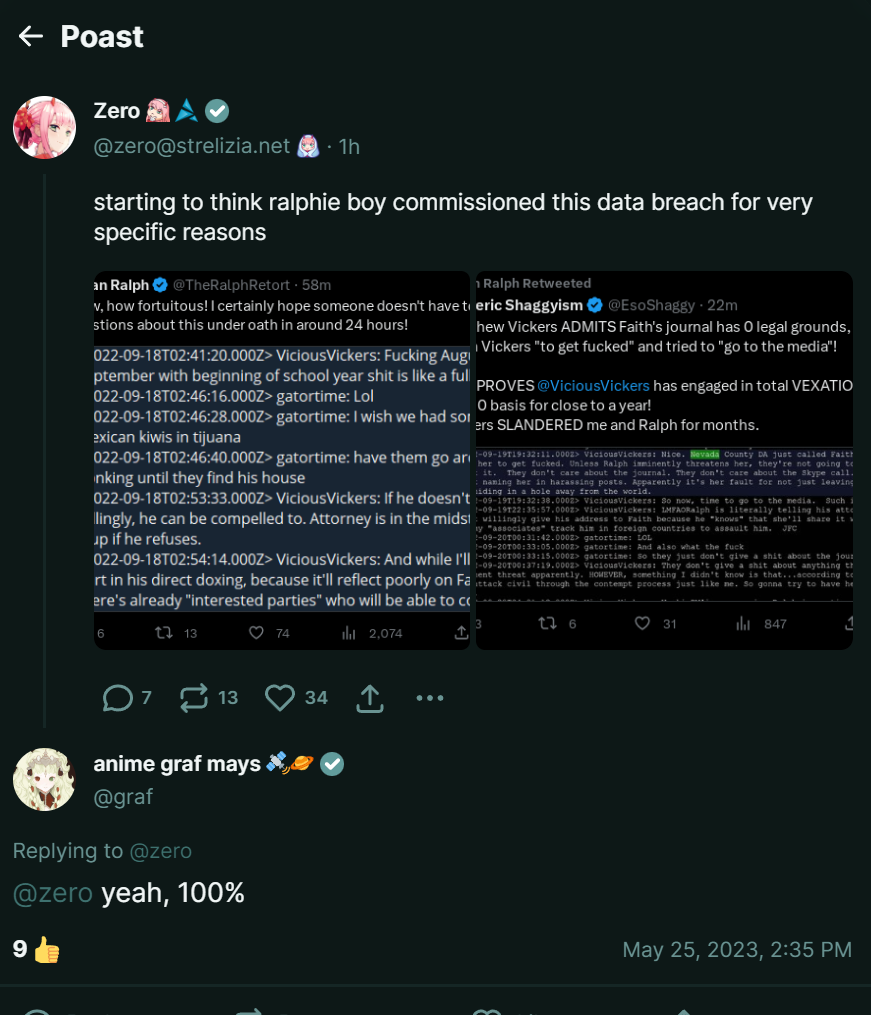871x1015 pixels.
Task: Open the @graf handle link
Action: point(124,797)
